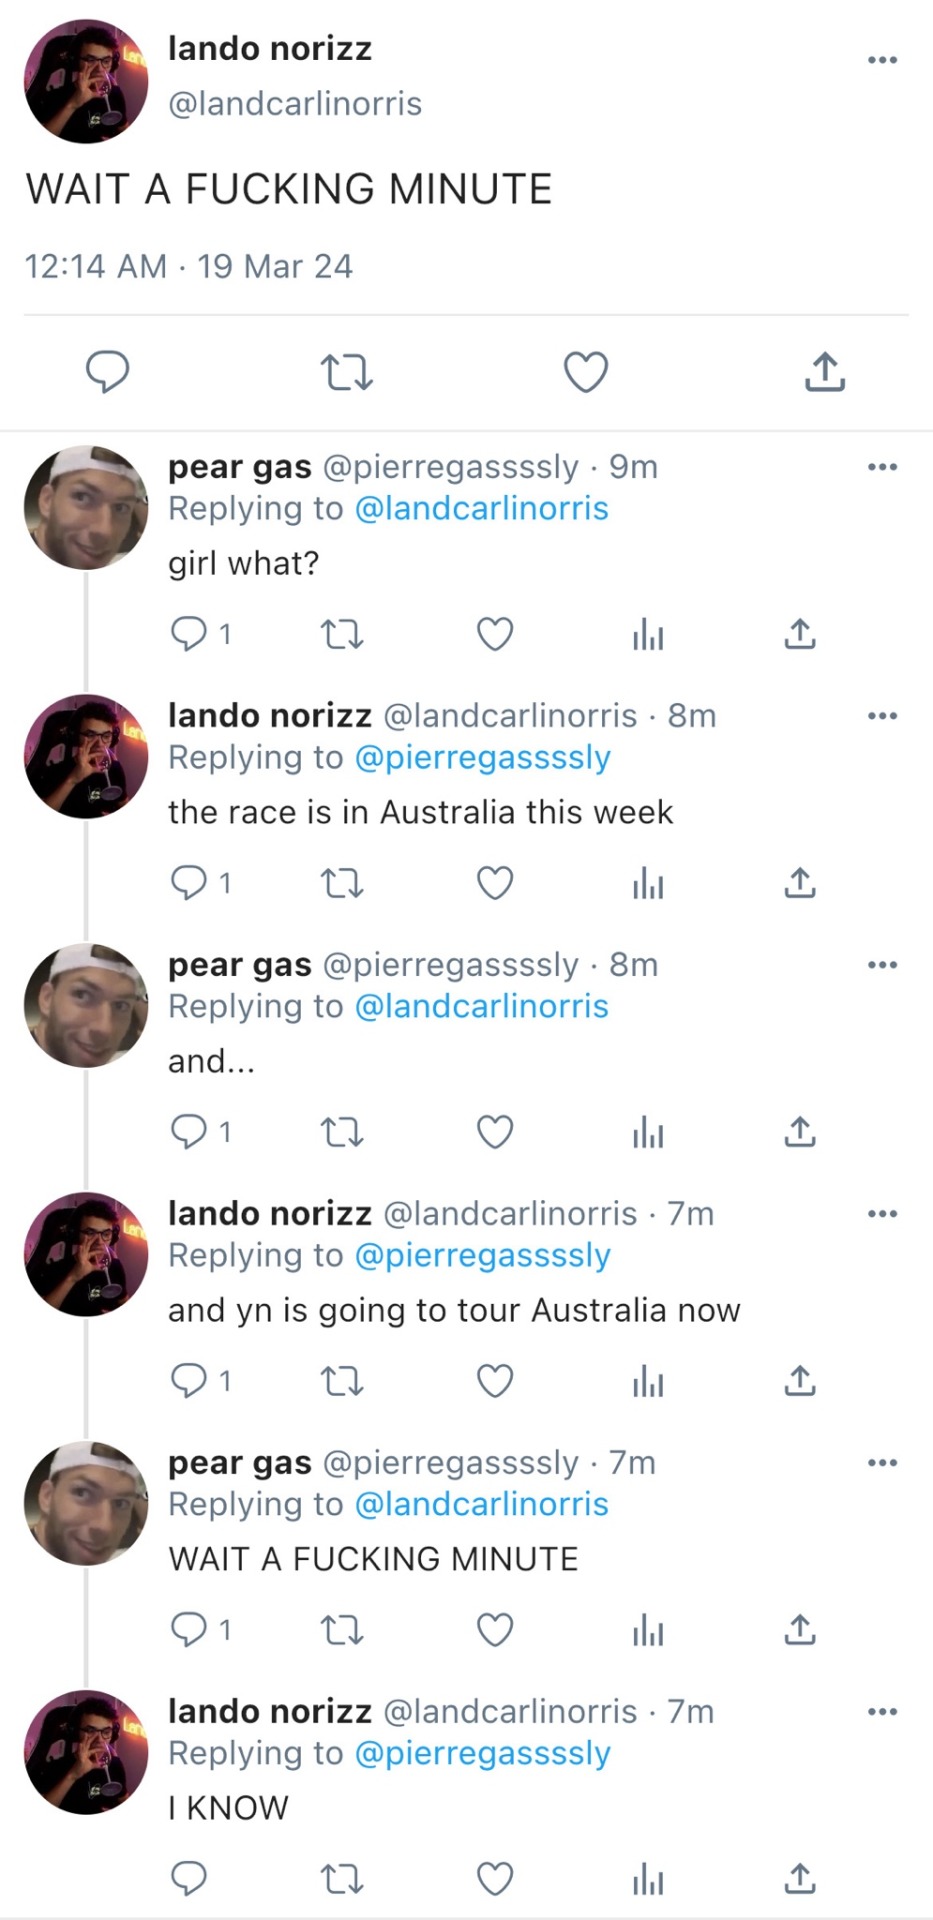
Task: Open more options for "girl what?" reply
Action: coord(882,467)
